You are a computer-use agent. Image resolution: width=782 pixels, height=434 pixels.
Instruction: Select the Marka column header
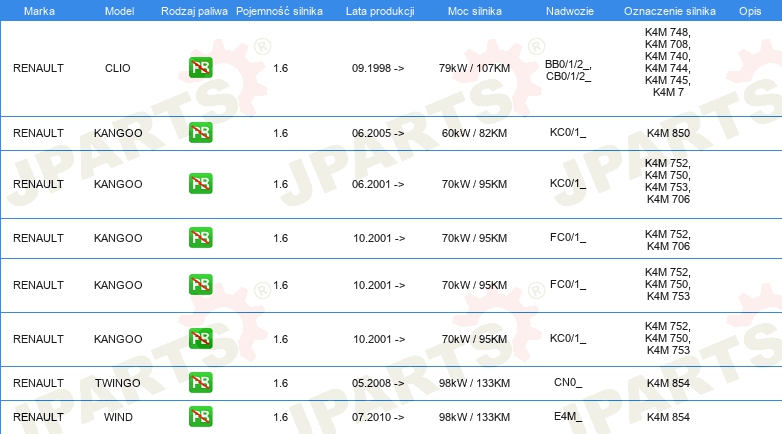pos(39,11)
